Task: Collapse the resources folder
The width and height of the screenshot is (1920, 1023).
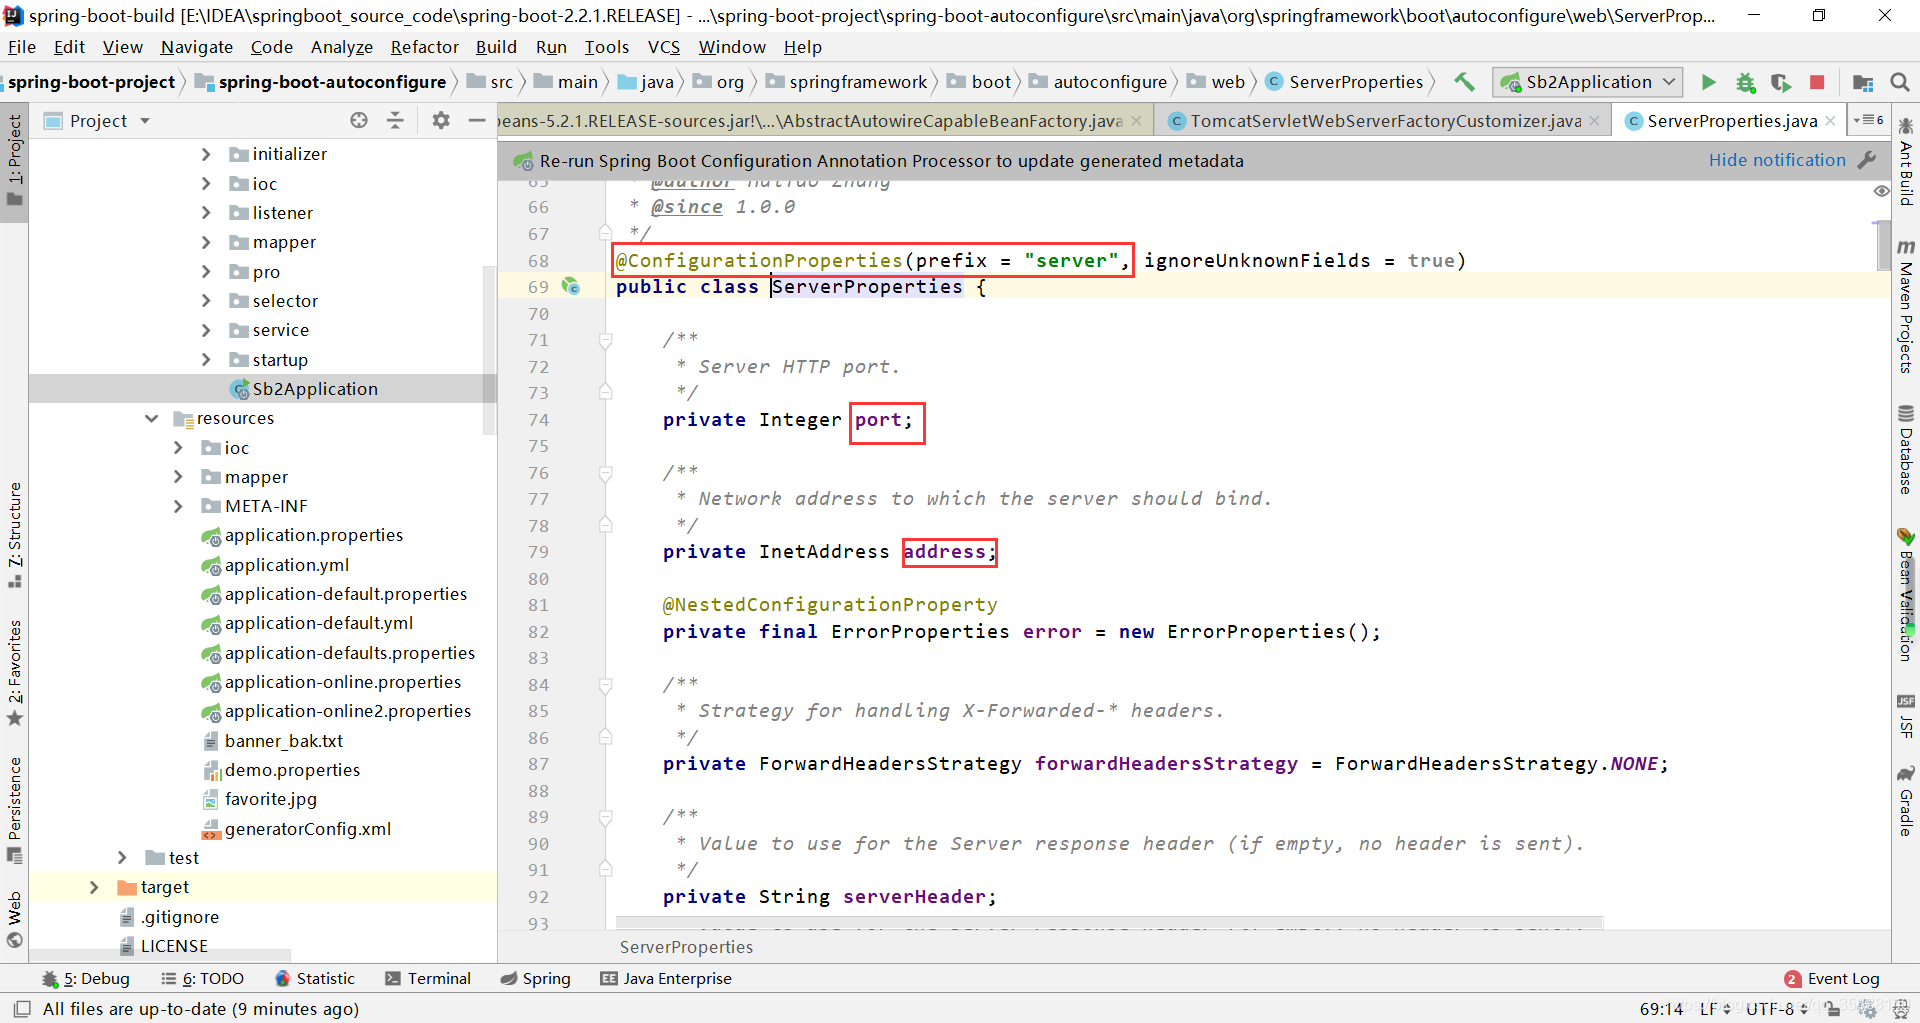Action: [x=151, y=418]
